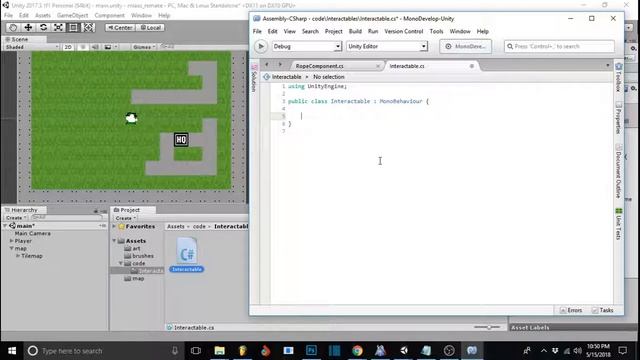Select the Interactable C# script asset

(x=187, y=255)
